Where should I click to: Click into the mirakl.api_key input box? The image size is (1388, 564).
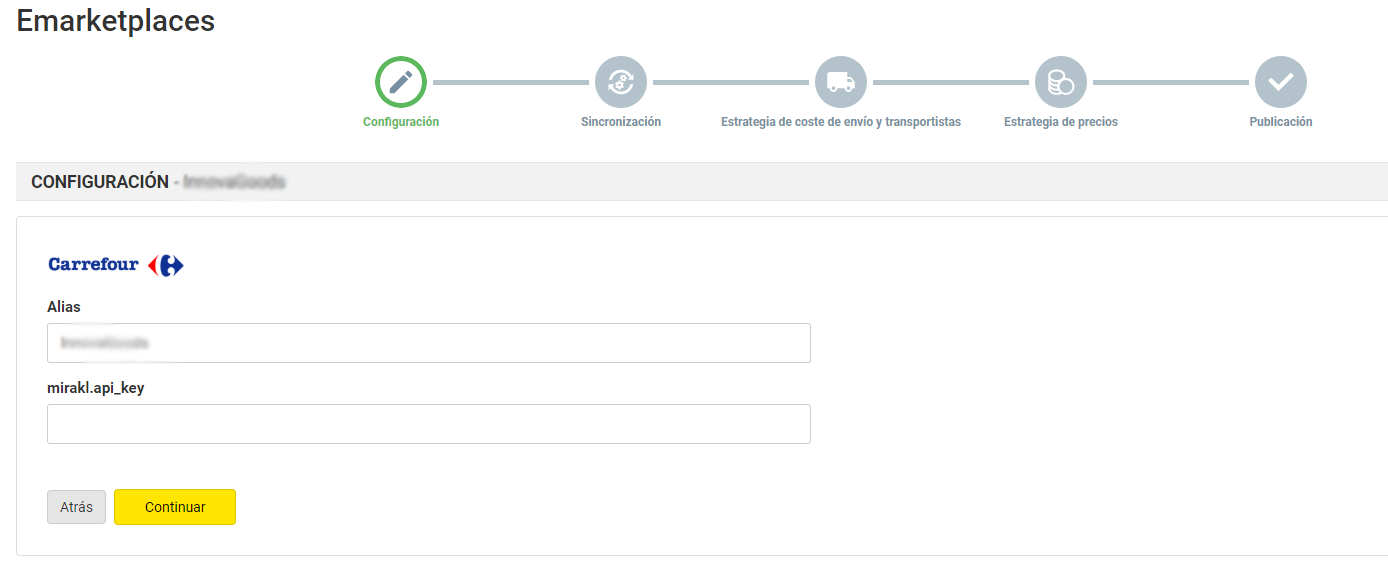[x=428, y=424]
